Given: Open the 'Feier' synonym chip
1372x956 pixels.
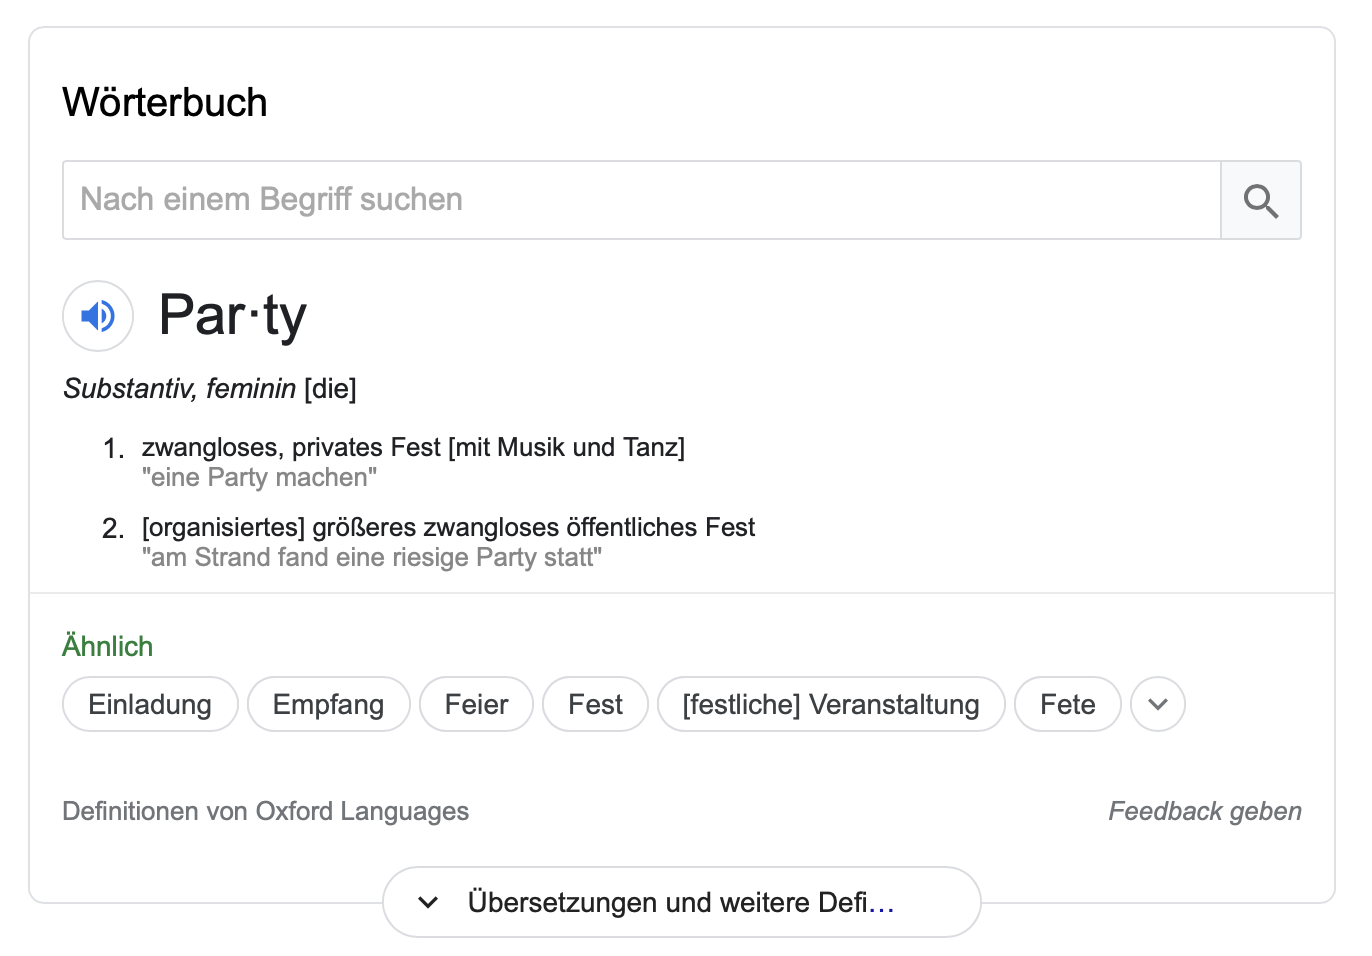Looking at the screenshot, I should [x=477, y=704].
